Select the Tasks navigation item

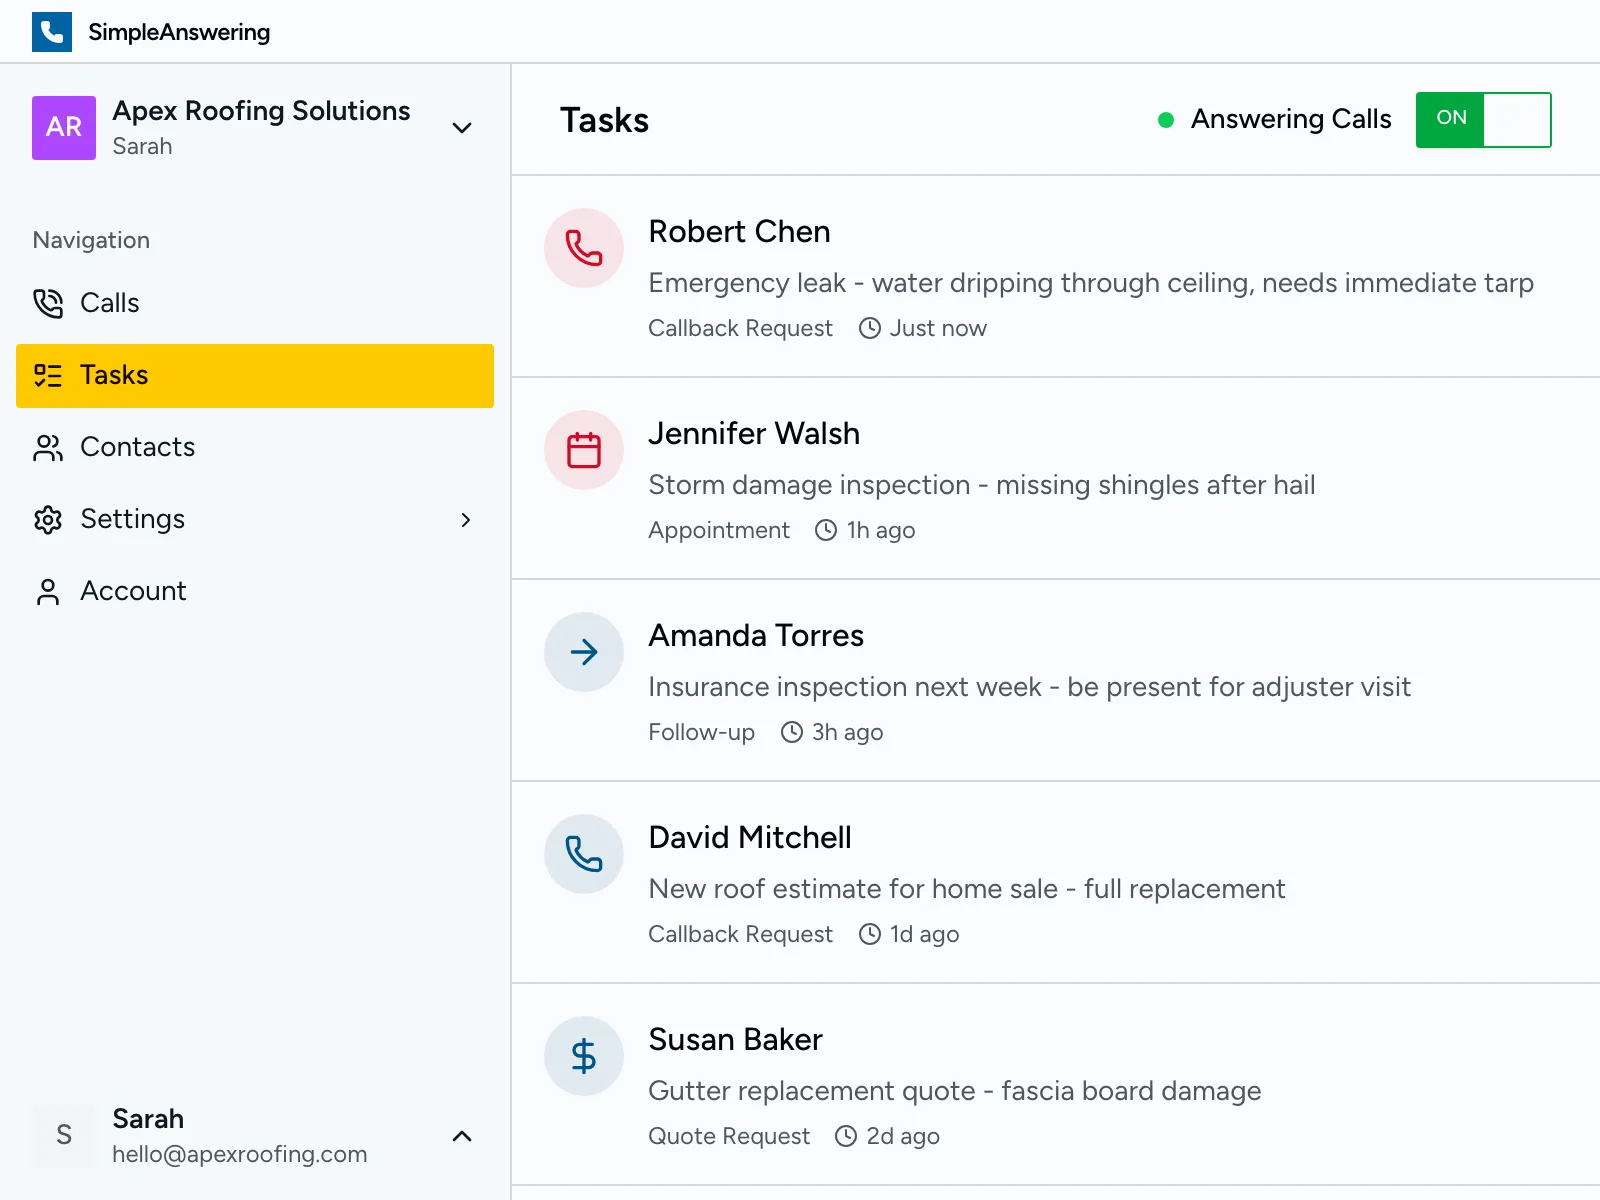(x=114, y=375)
